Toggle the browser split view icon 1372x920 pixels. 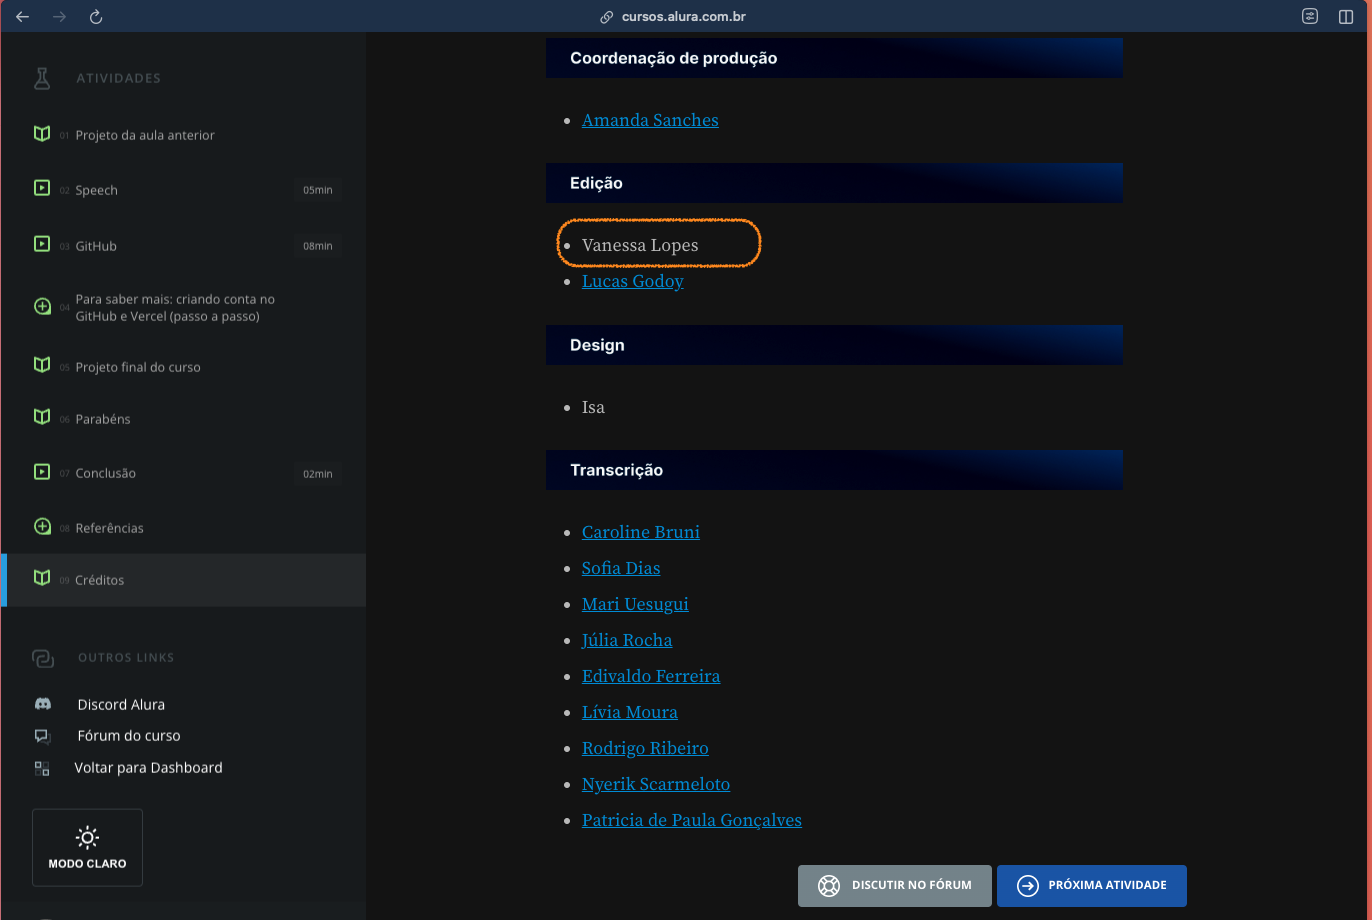[x=1346, y=17]
